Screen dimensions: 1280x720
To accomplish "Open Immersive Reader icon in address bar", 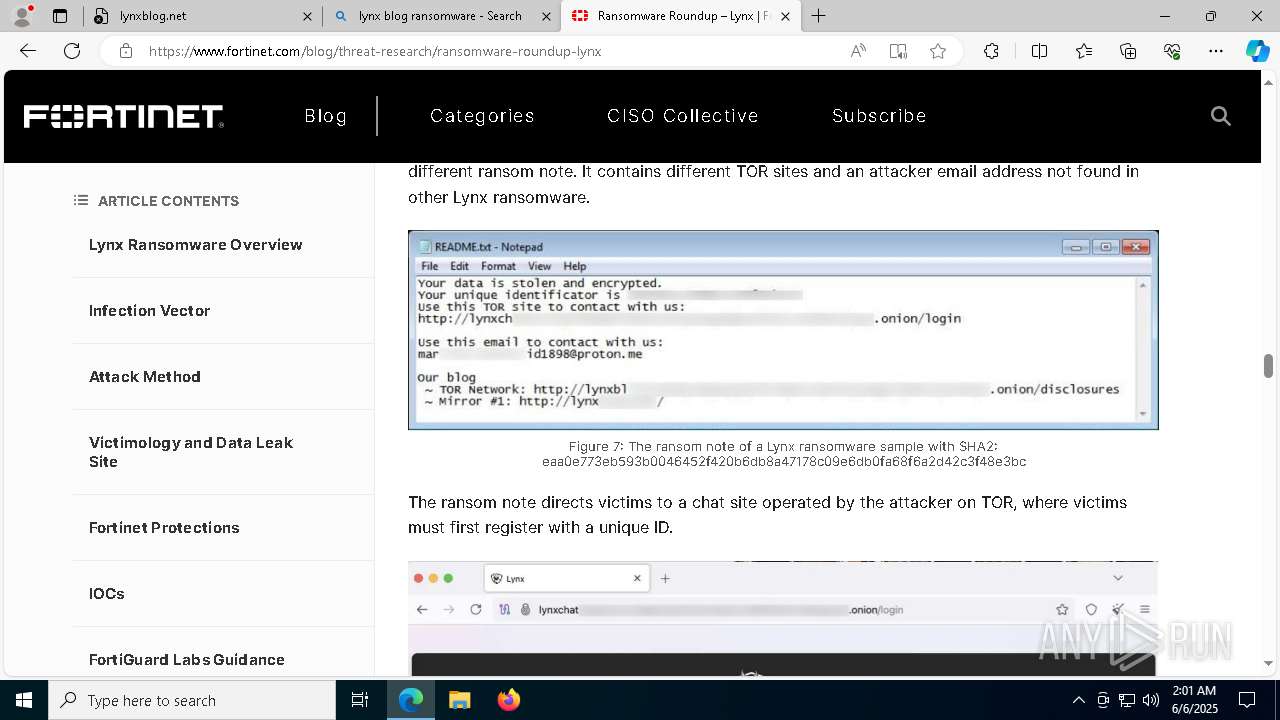I will coord(898,51).
